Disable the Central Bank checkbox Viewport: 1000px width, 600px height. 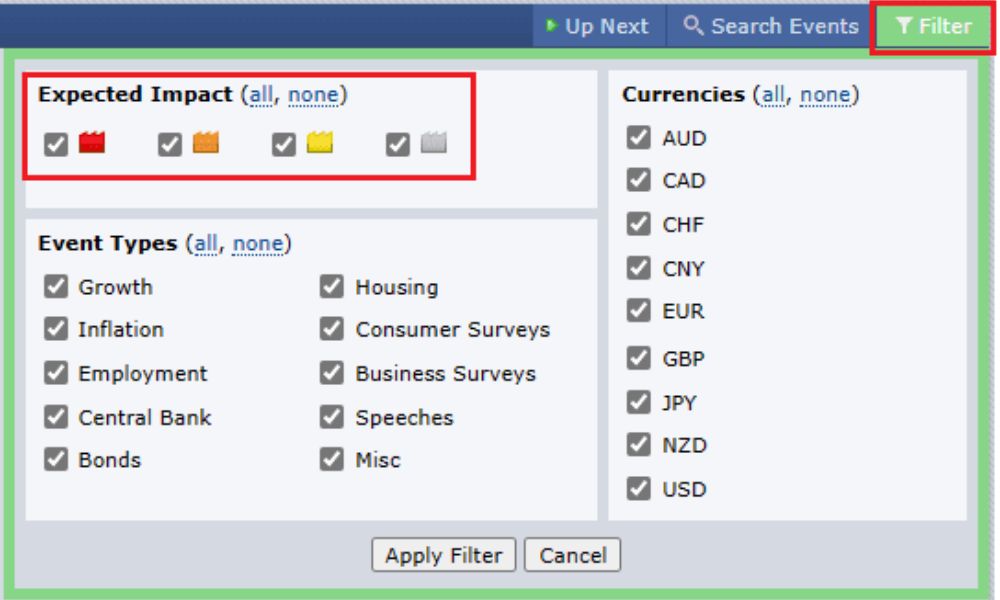click(x=56, y=417)
